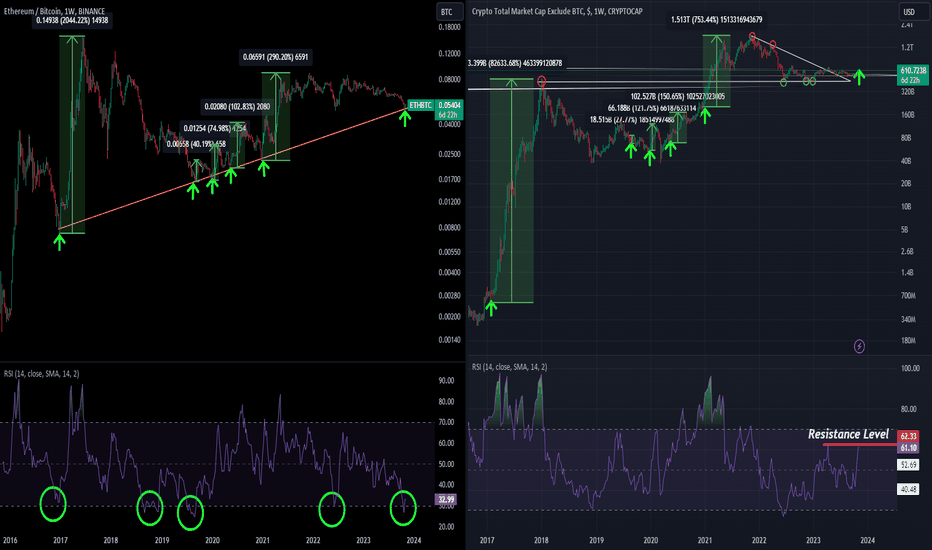Click the Crypto Total Market Cap chart title
This screenshot has width=932, height=550.
(557, 11)
